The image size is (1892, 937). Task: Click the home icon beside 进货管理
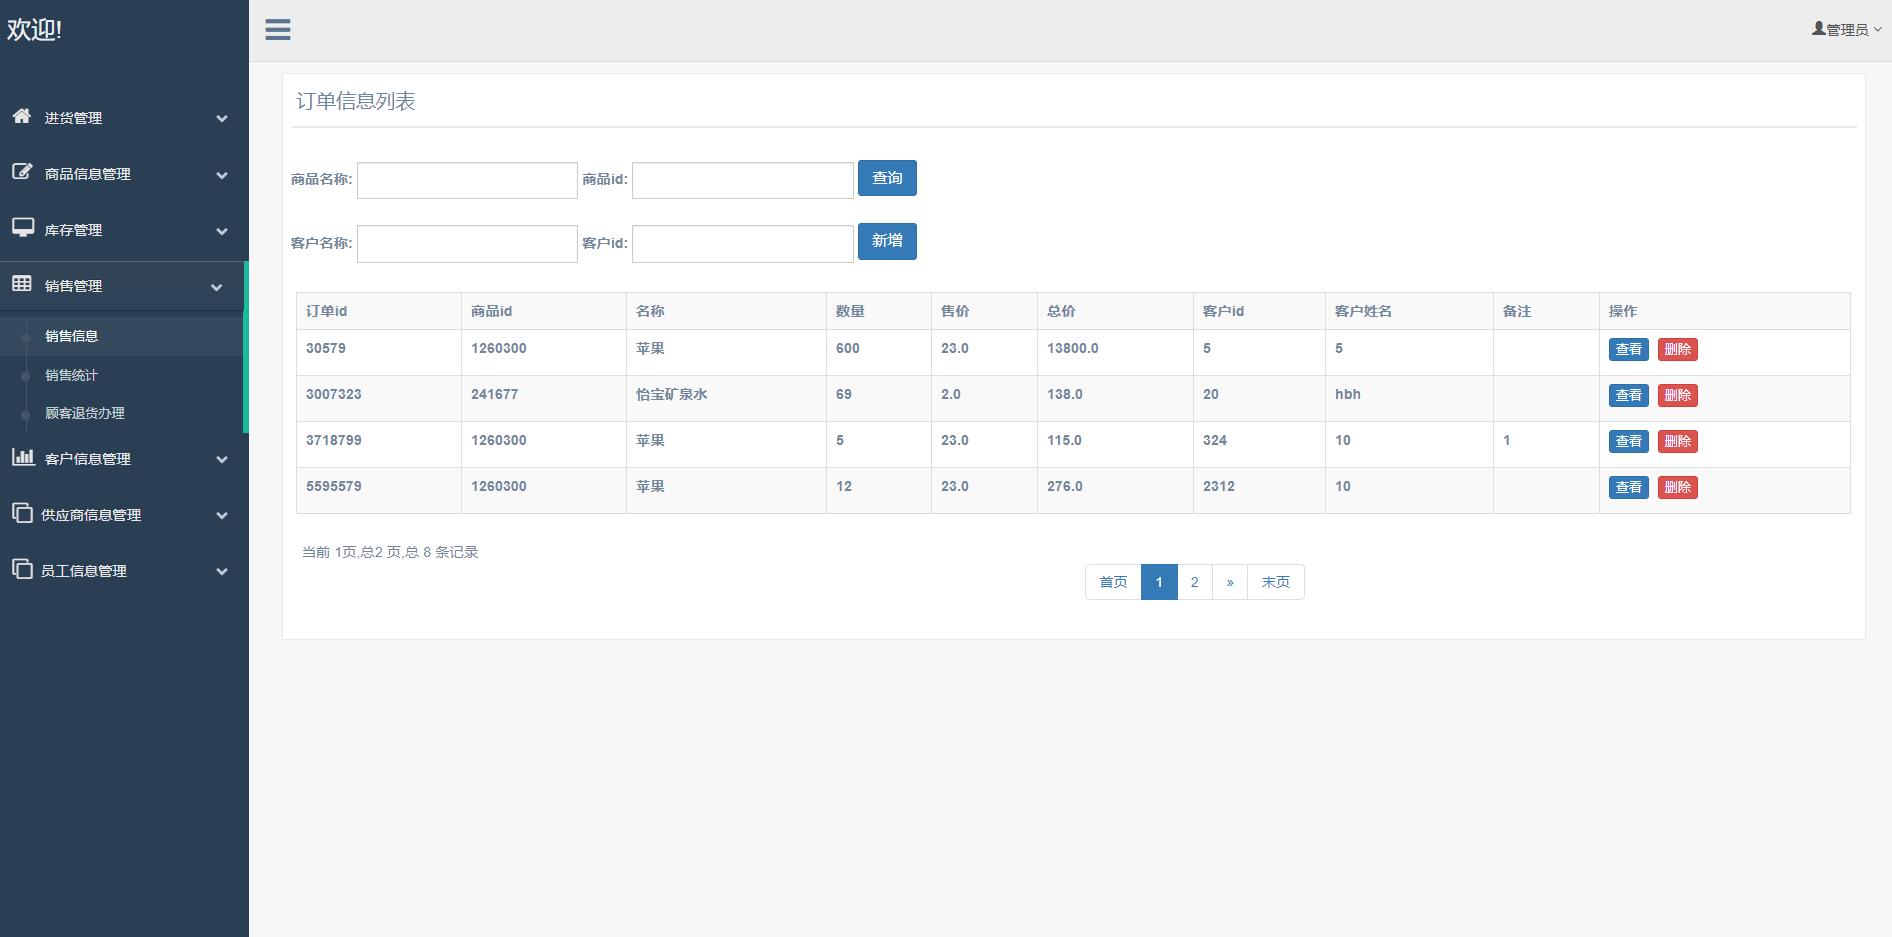click(22, 116)
